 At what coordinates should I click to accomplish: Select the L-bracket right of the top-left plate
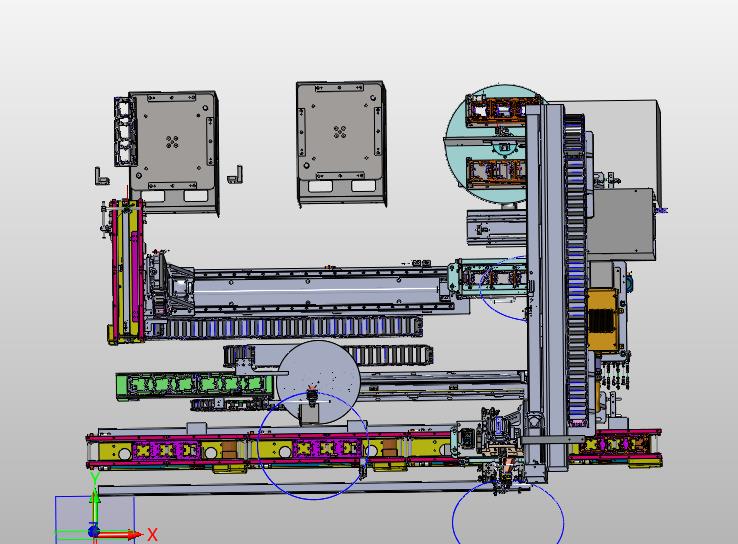(x=235, y=175)
